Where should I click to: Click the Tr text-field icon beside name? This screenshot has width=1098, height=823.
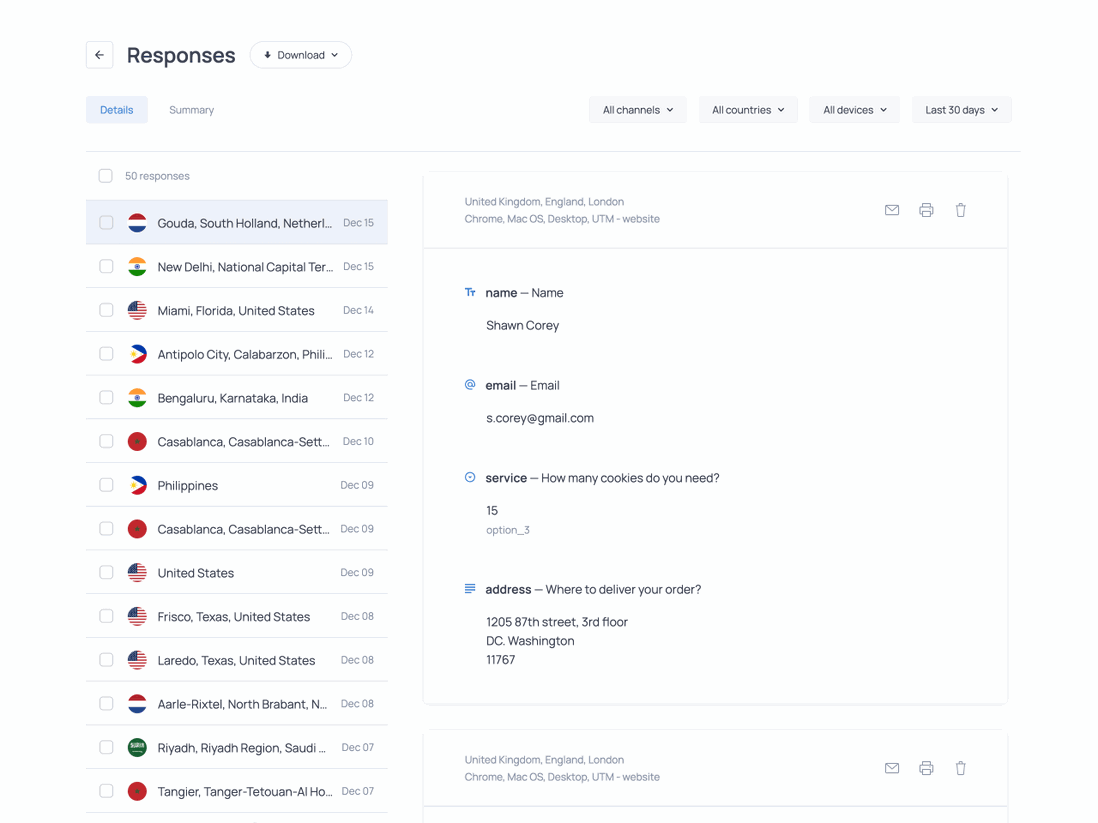point(470,292)
